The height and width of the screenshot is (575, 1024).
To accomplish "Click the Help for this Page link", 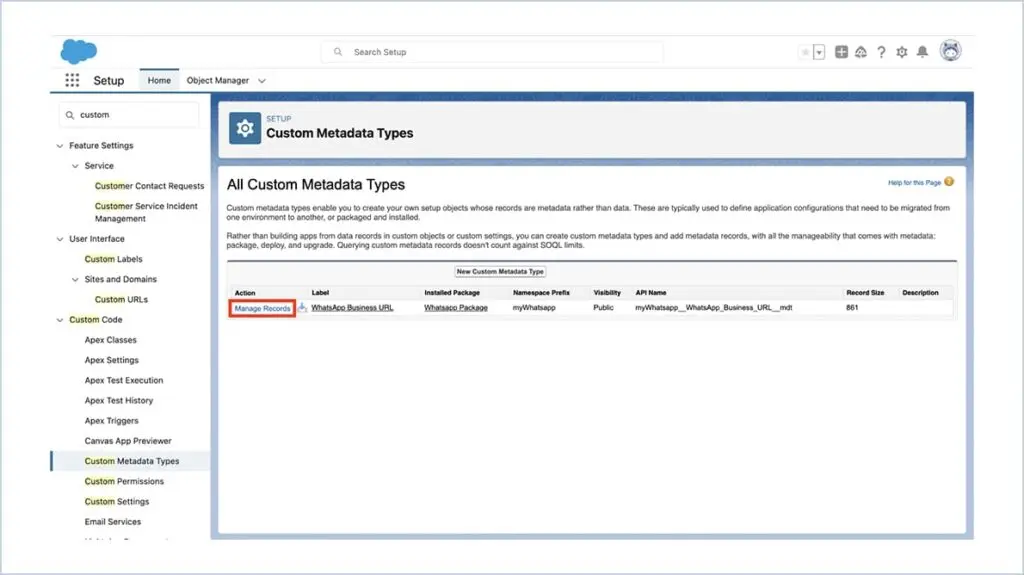I will tap(914, 183).
